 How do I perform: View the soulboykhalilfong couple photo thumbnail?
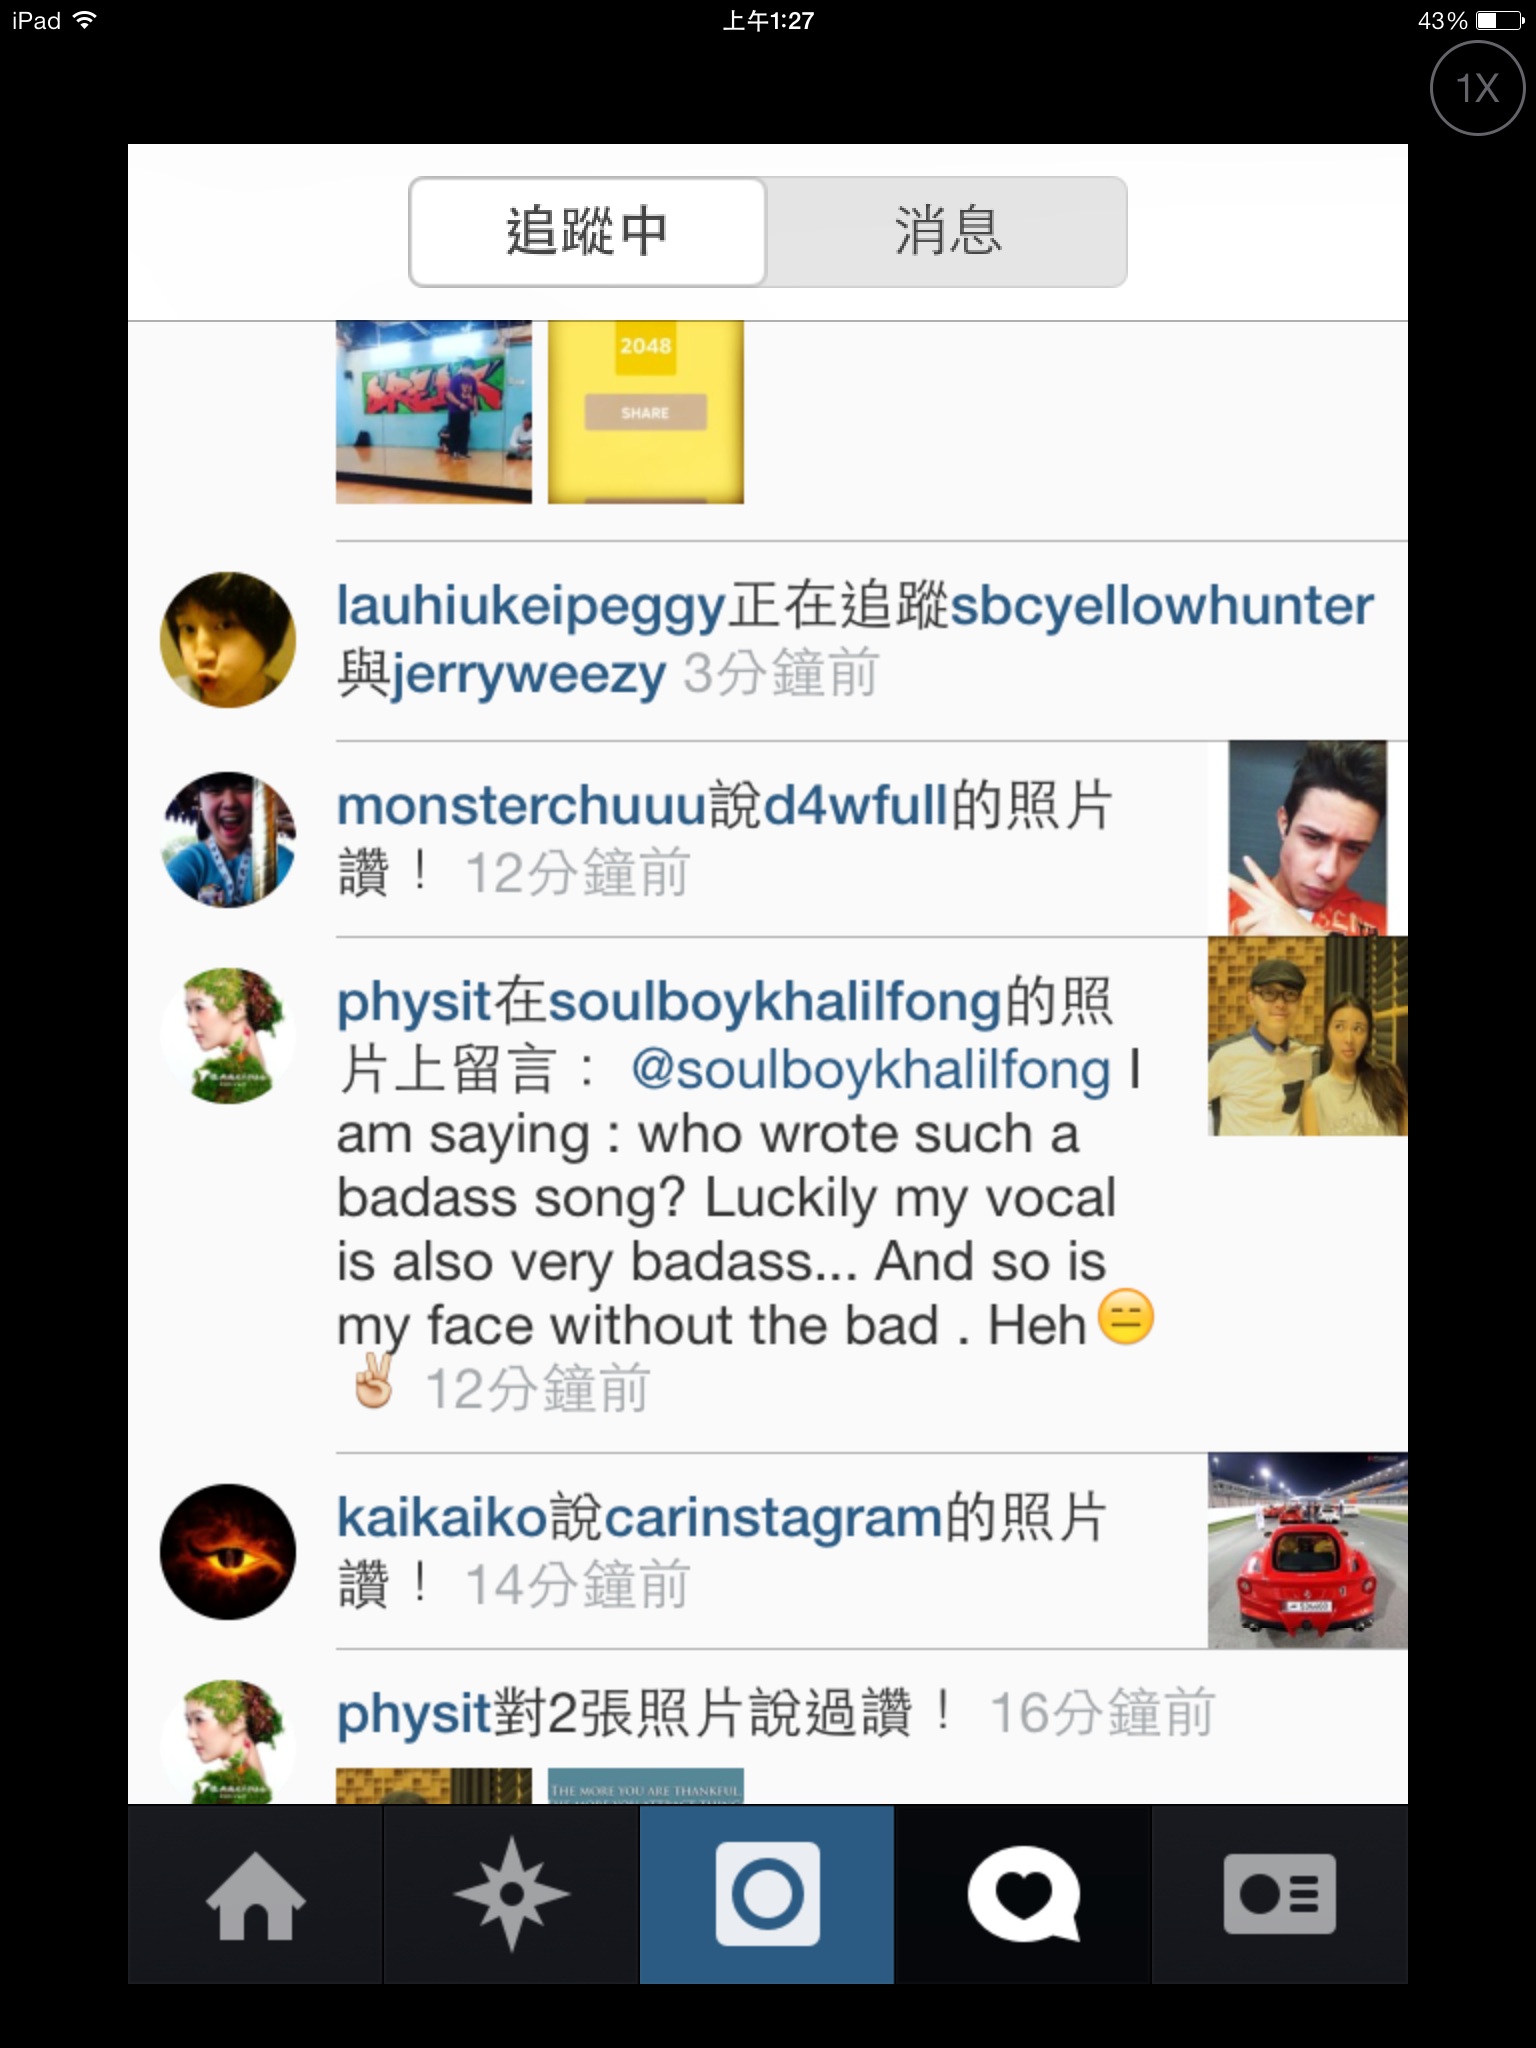[x=1308, y=1036]
